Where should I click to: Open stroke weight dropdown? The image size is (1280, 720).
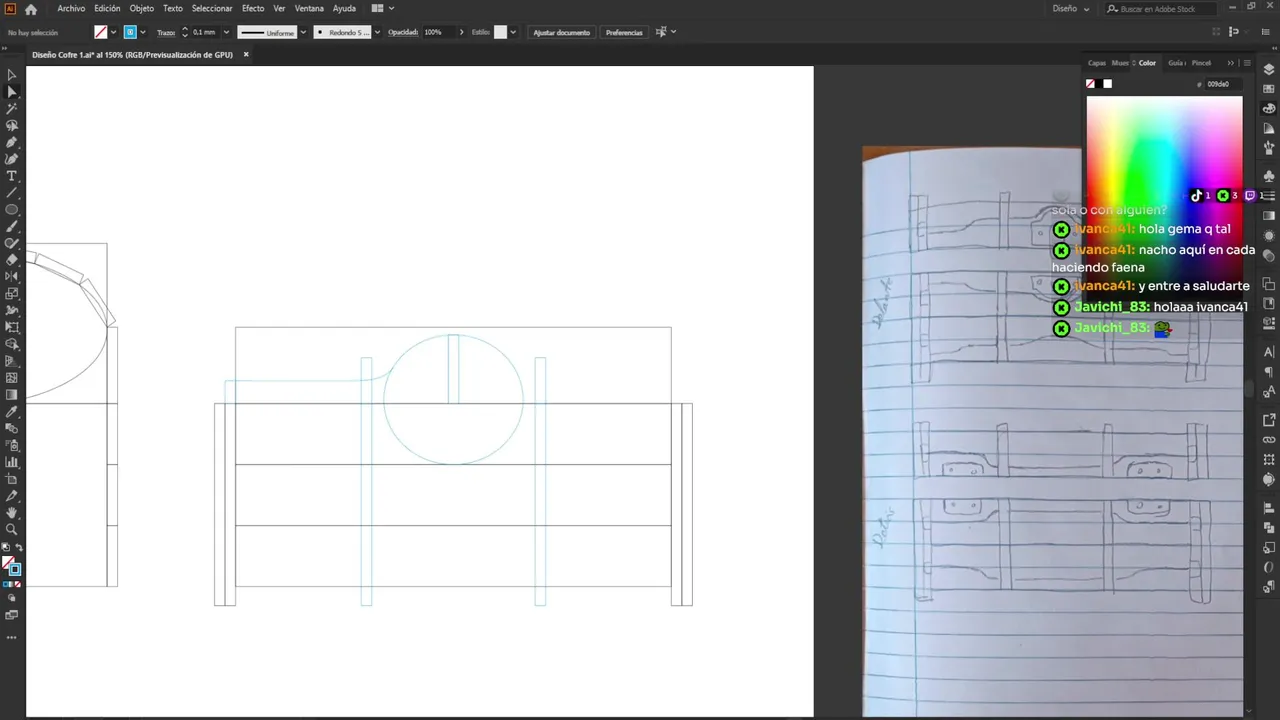227,32
